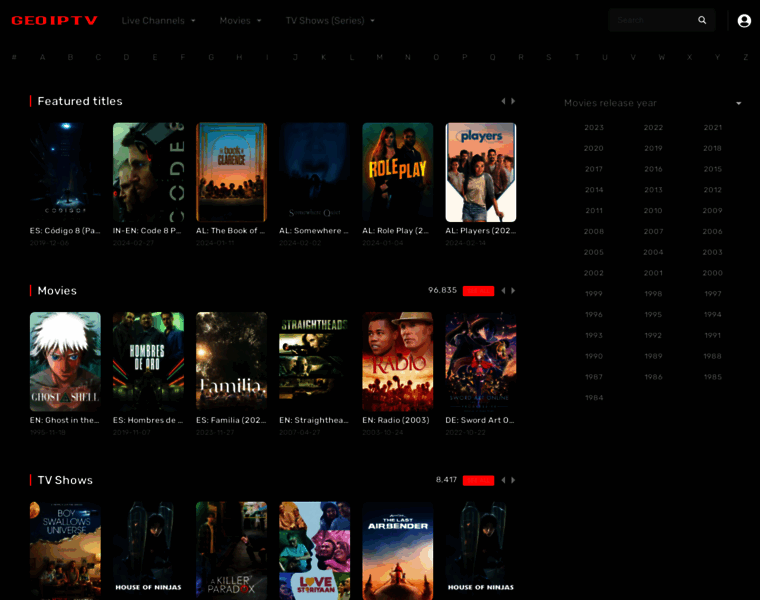
Task: Open the Movies dropdown in navigation bar
Action: coord(240,21)
